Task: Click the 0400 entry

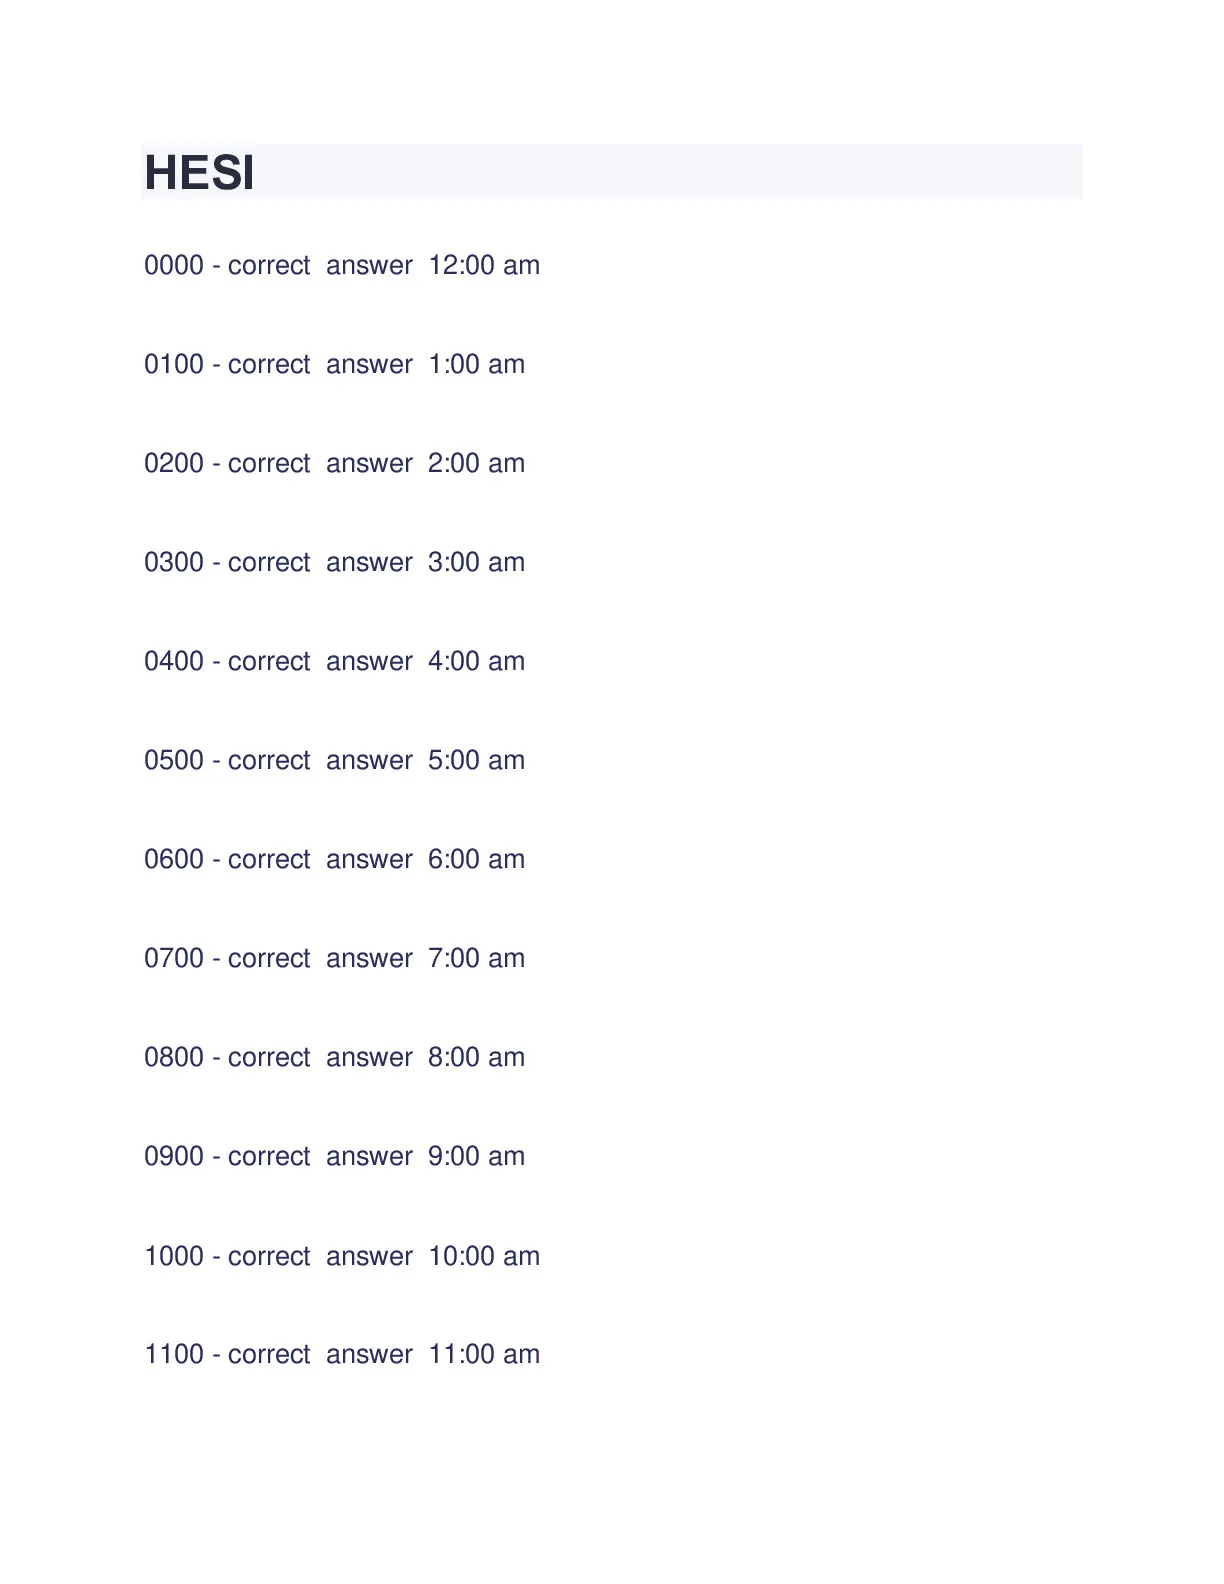Action: click(x=335, y=661)
